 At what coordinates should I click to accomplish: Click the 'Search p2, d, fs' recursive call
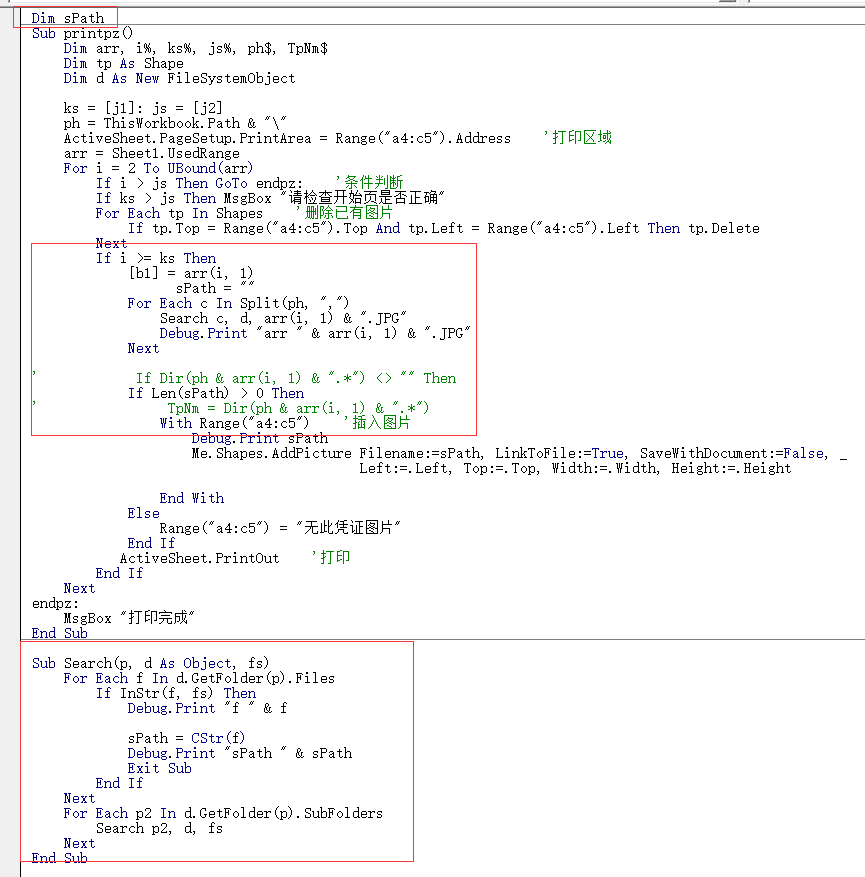pyautogui.click(x=159, y=828)
